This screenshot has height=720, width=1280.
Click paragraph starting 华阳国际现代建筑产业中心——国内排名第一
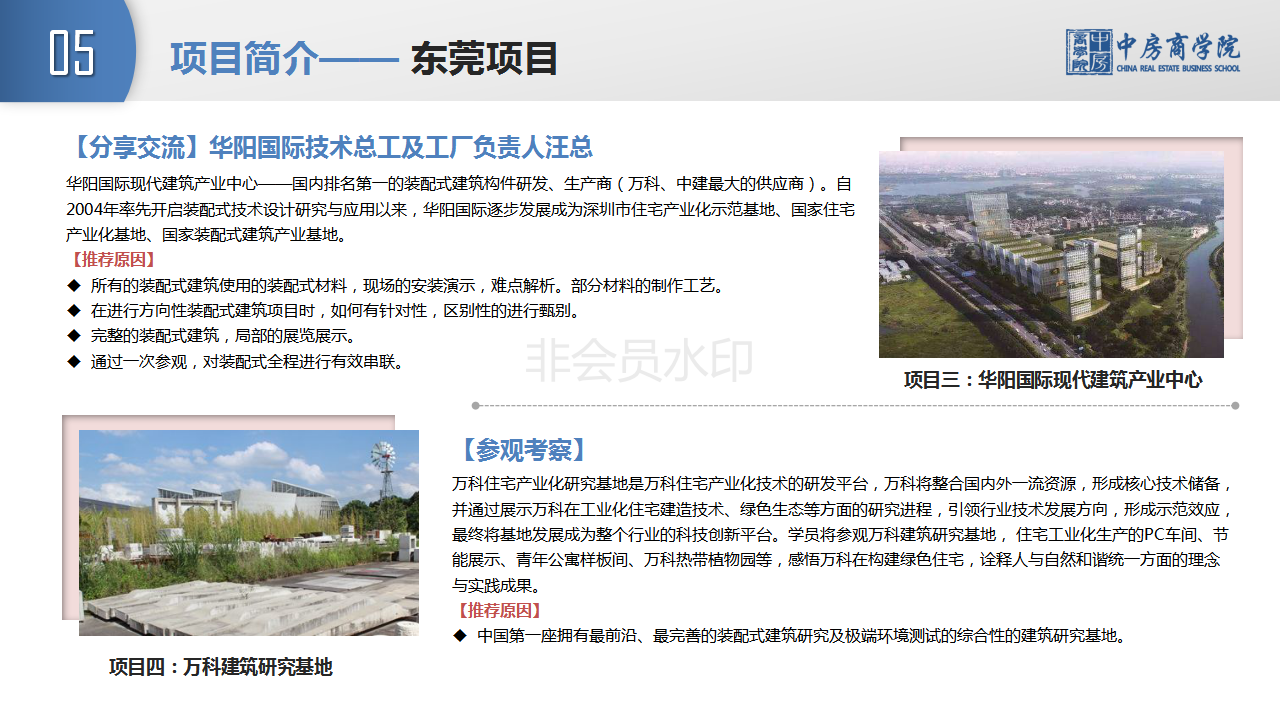coord(460,210)
